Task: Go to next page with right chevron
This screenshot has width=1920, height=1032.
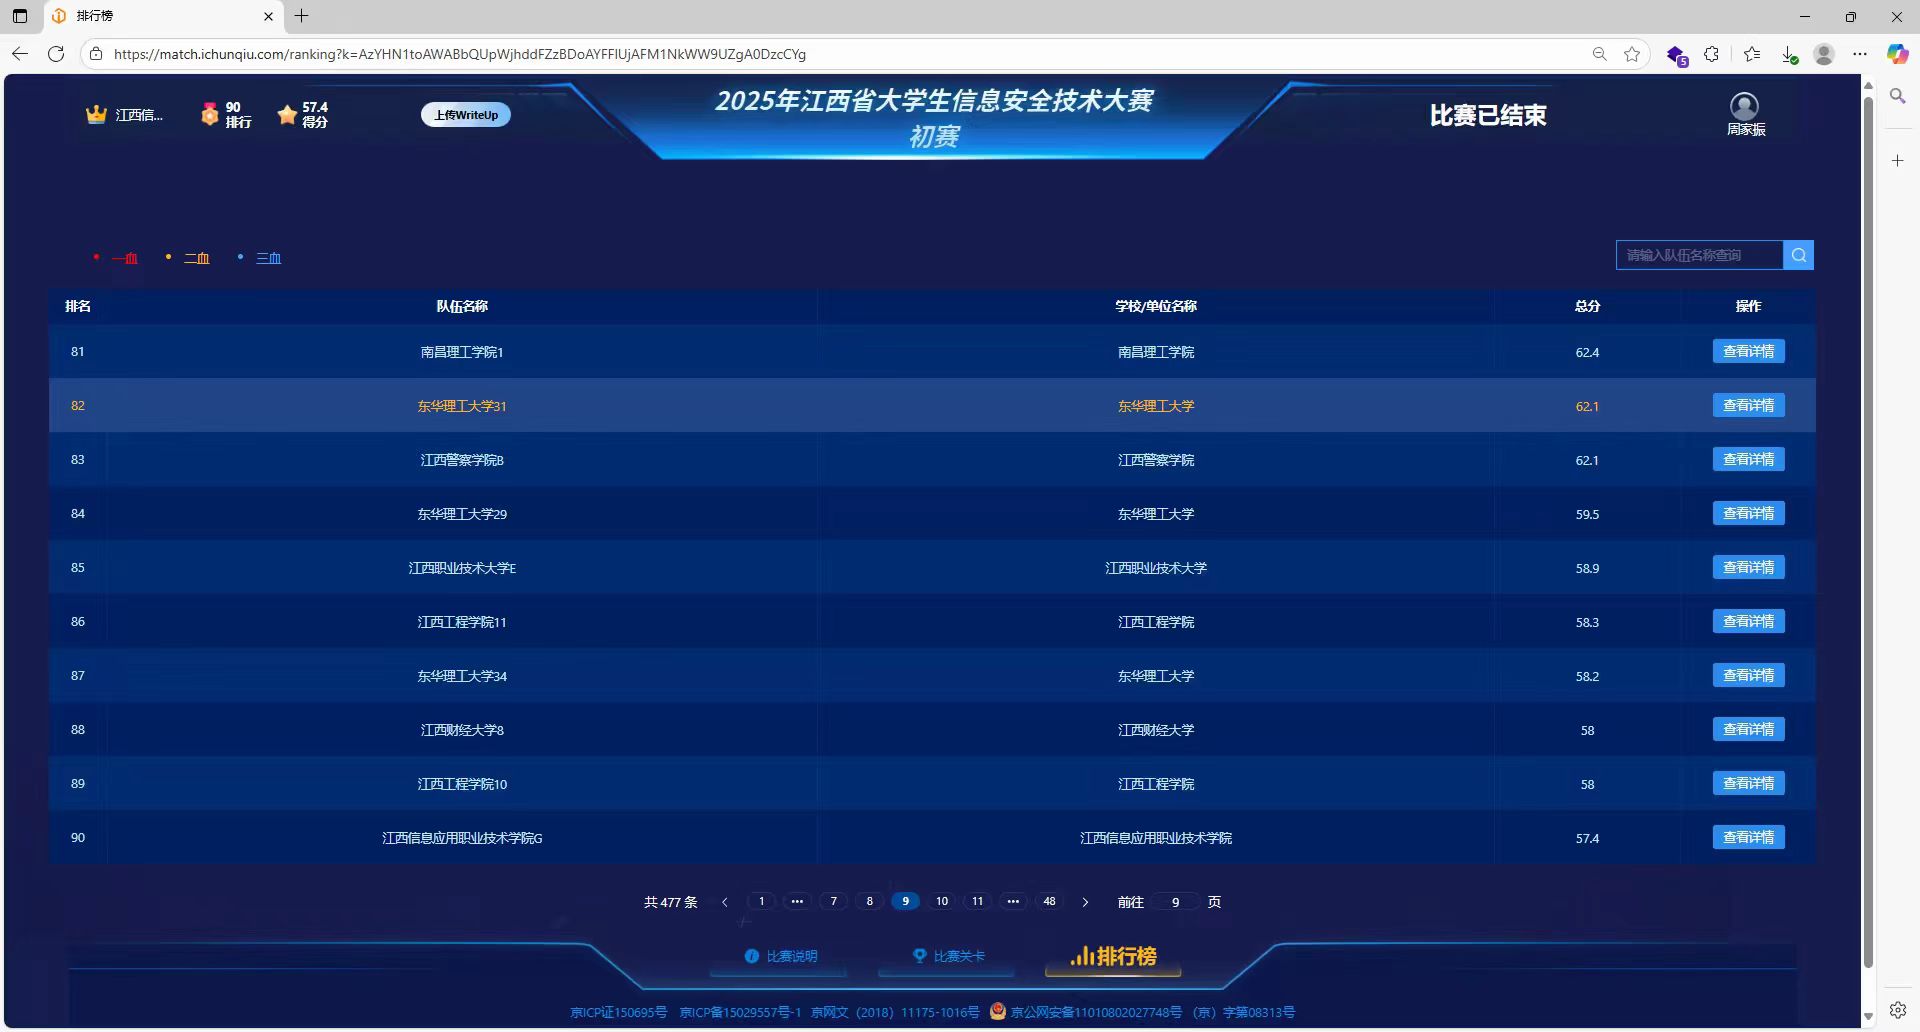Action: [1085, 902]
